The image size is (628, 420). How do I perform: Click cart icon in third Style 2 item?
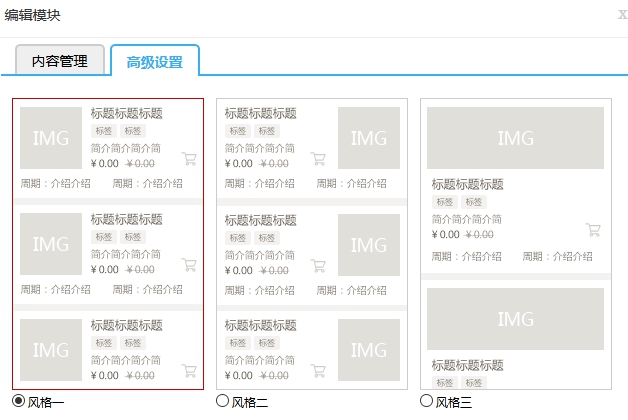click(x=318, y=370)
